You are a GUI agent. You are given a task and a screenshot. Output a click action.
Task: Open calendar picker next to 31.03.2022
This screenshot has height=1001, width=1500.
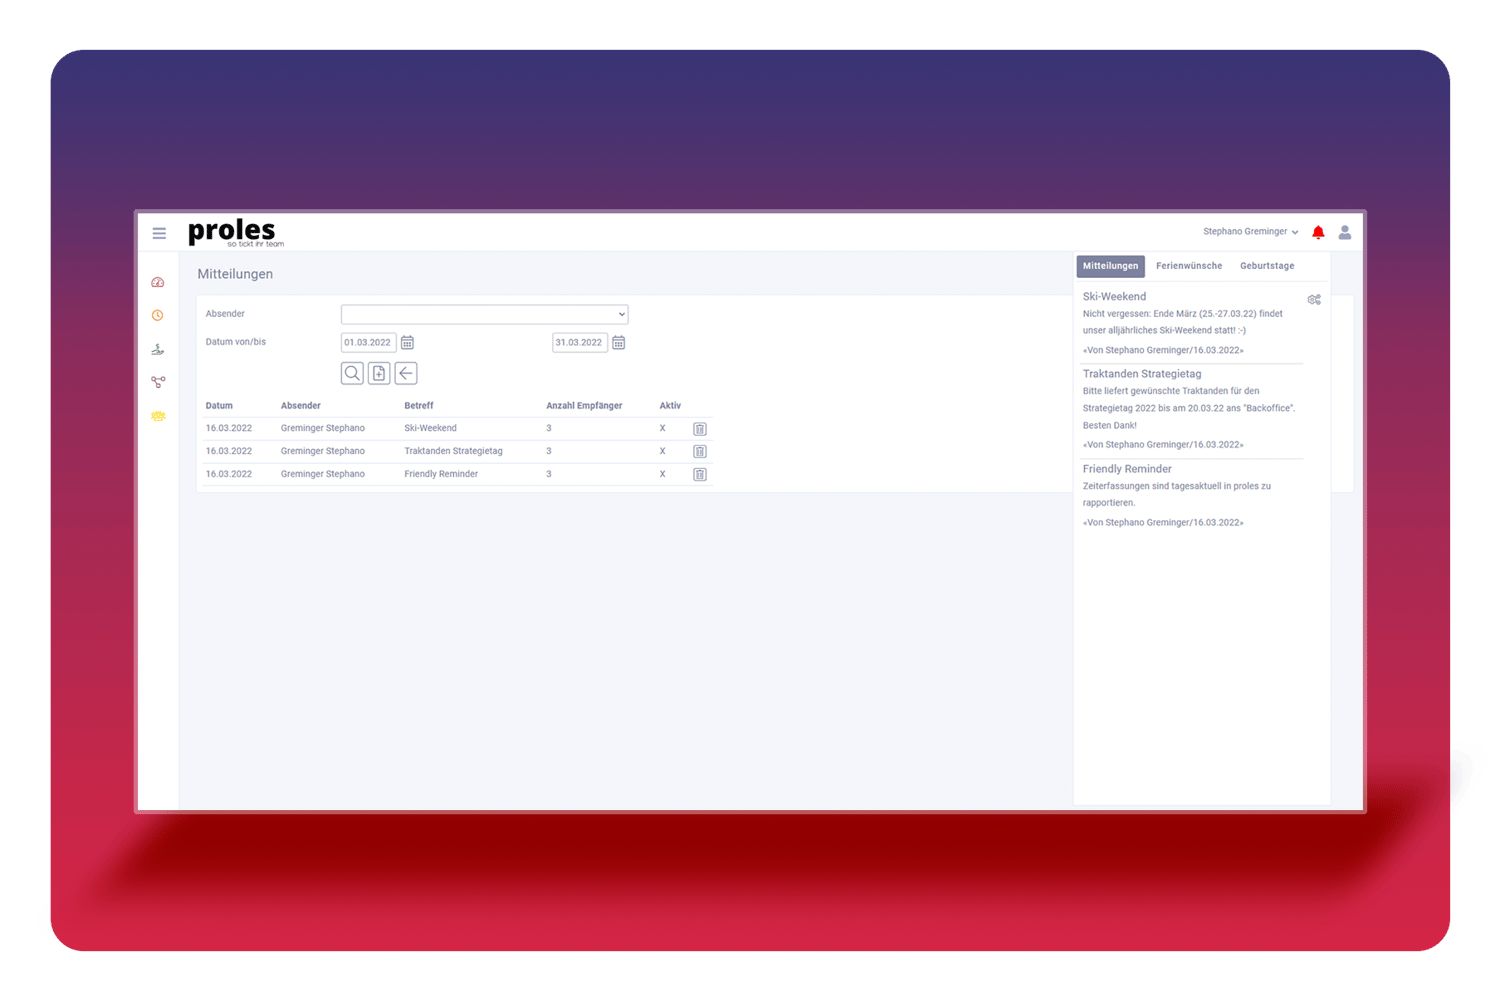coord(619,343)
